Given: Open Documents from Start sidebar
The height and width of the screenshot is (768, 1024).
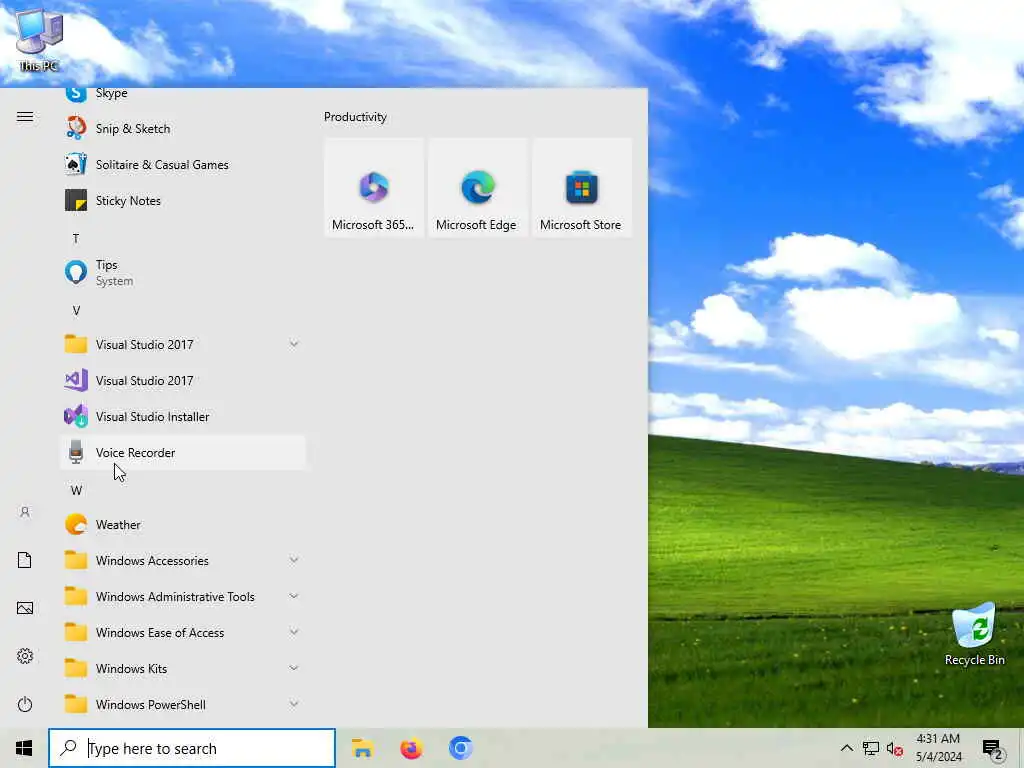Looking at the screenshot, I should 25,560.
